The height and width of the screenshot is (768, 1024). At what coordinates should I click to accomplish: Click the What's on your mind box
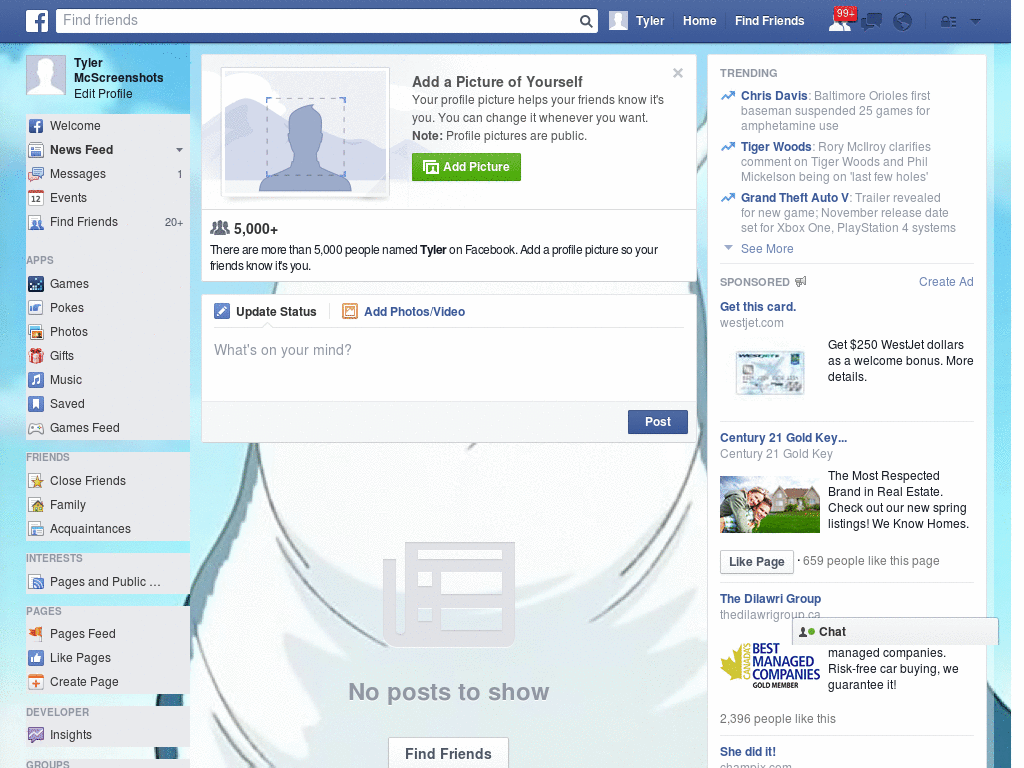[x=449, y=362]
